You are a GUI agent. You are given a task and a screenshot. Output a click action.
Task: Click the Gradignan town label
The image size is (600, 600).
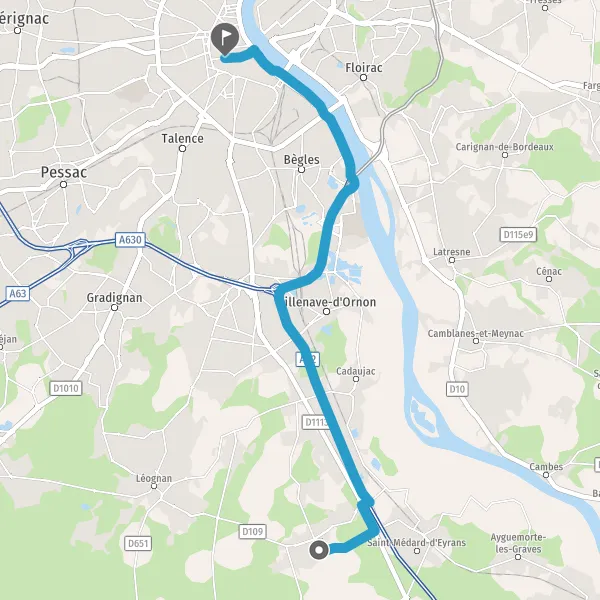114,298
